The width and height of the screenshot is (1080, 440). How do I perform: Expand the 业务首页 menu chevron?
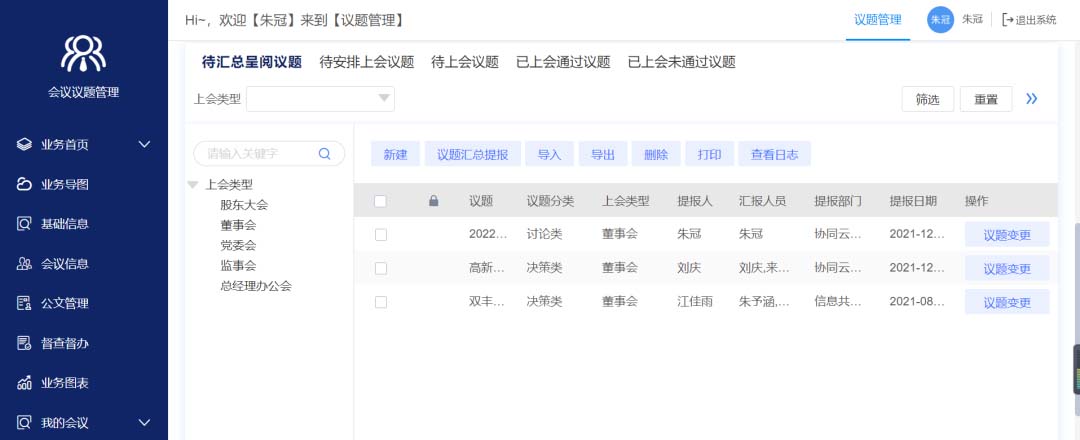tap(144, 144)
